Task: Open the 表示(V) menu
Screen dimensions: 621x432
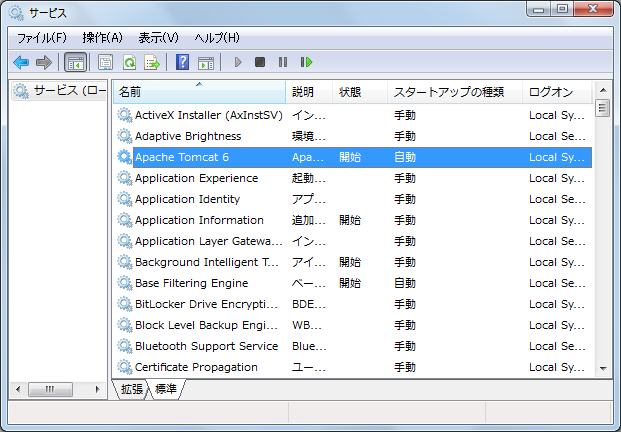Action: tap(158, 38)
